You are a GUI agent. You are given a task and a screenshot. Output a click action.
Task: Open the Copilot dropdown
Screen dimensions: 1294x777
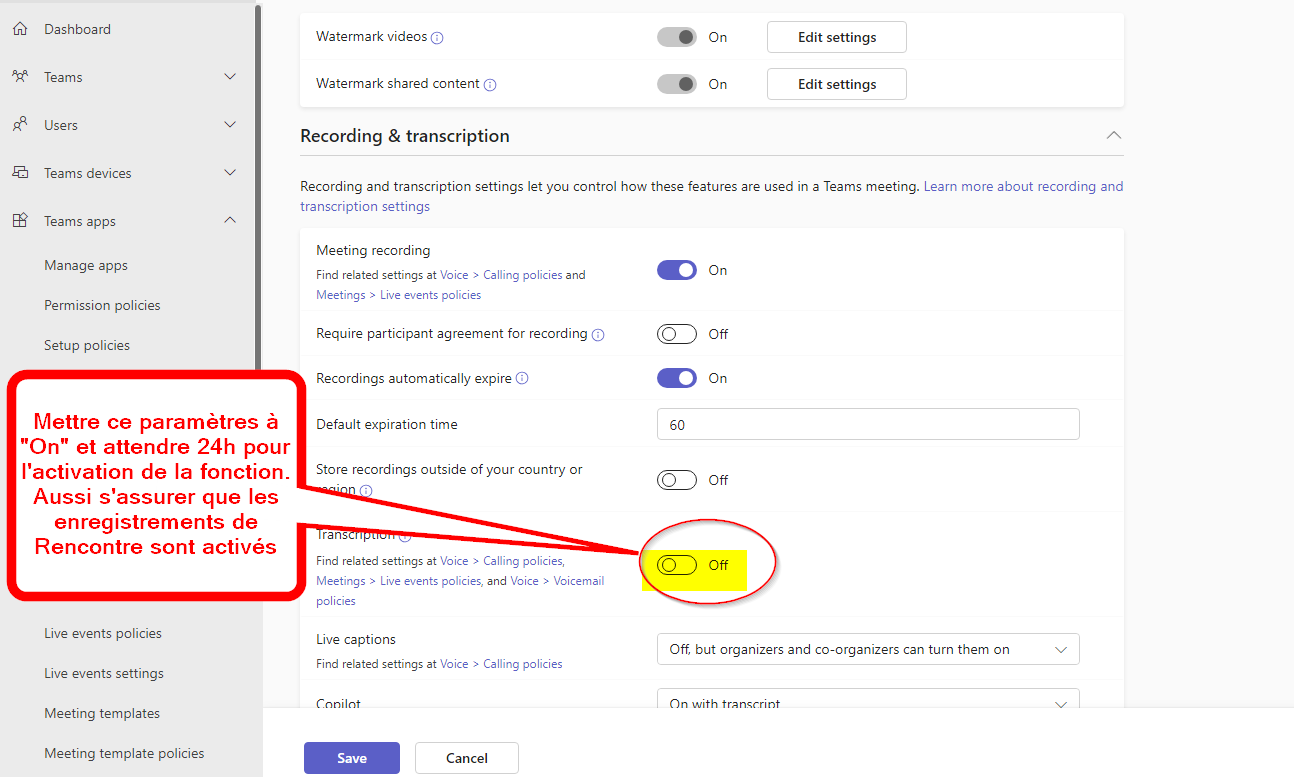point(868,698)
